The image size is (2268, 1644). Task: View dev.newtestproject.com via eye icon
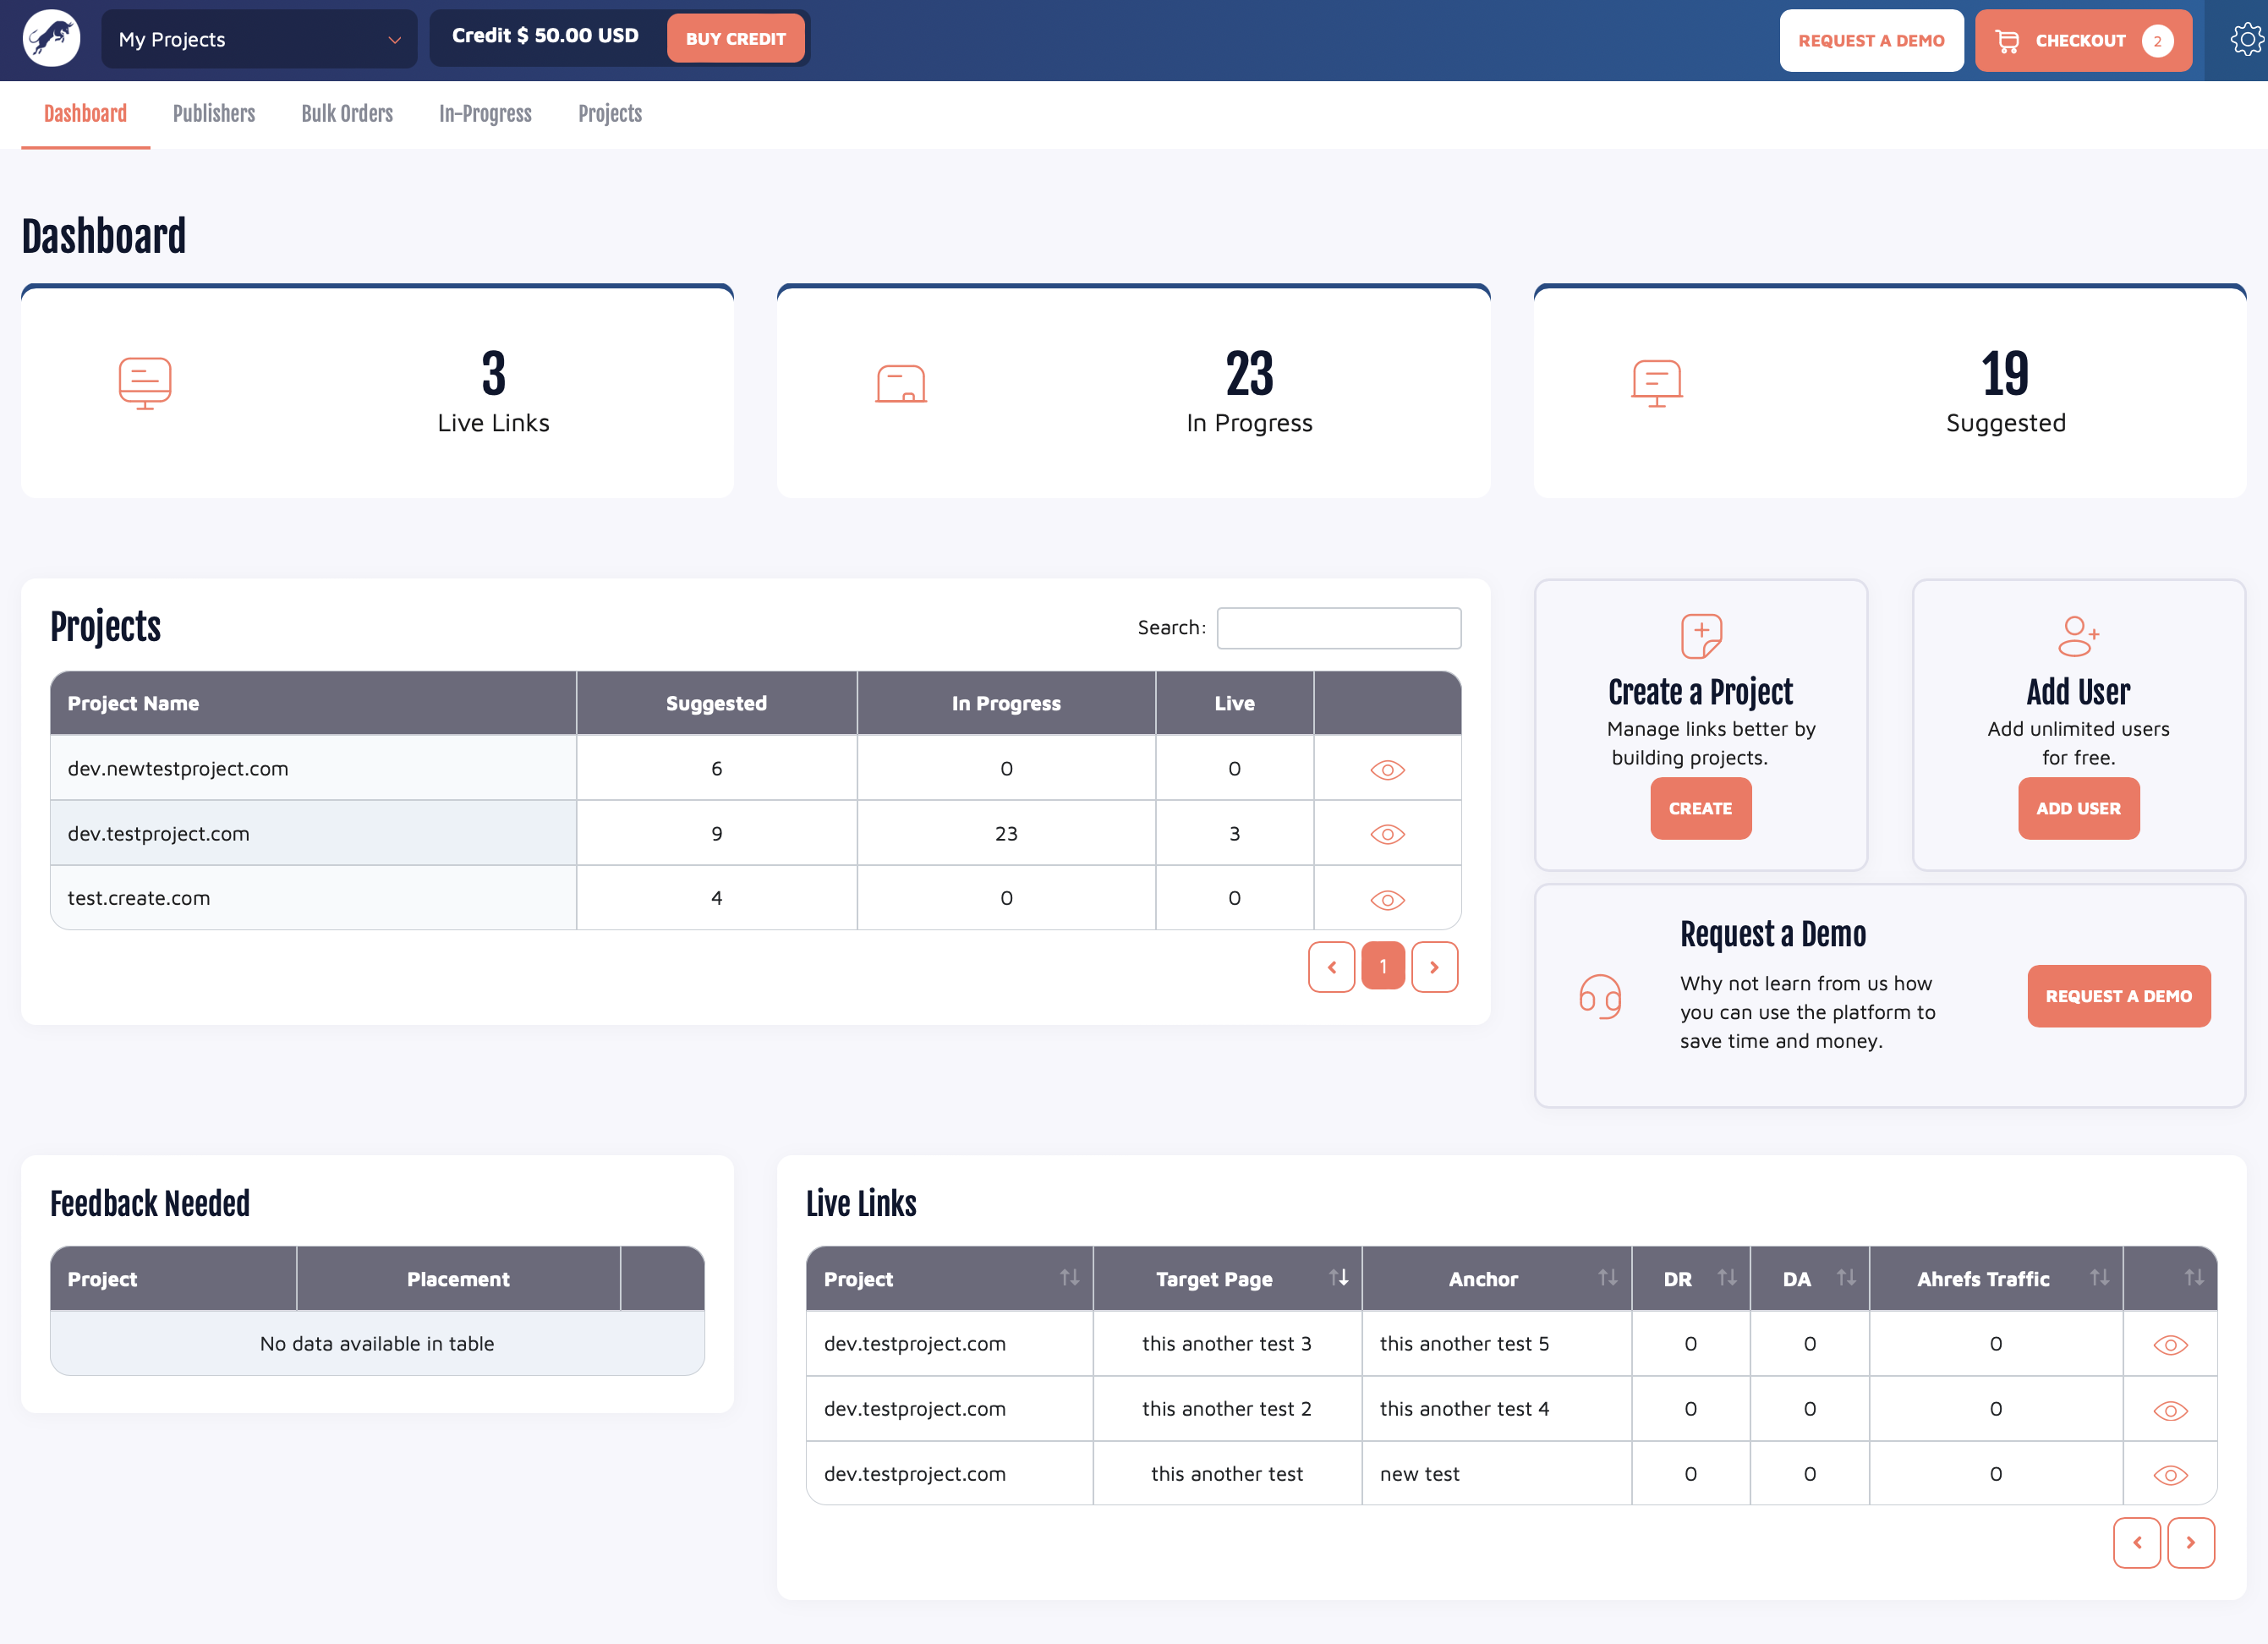(x=1387, y=769)
